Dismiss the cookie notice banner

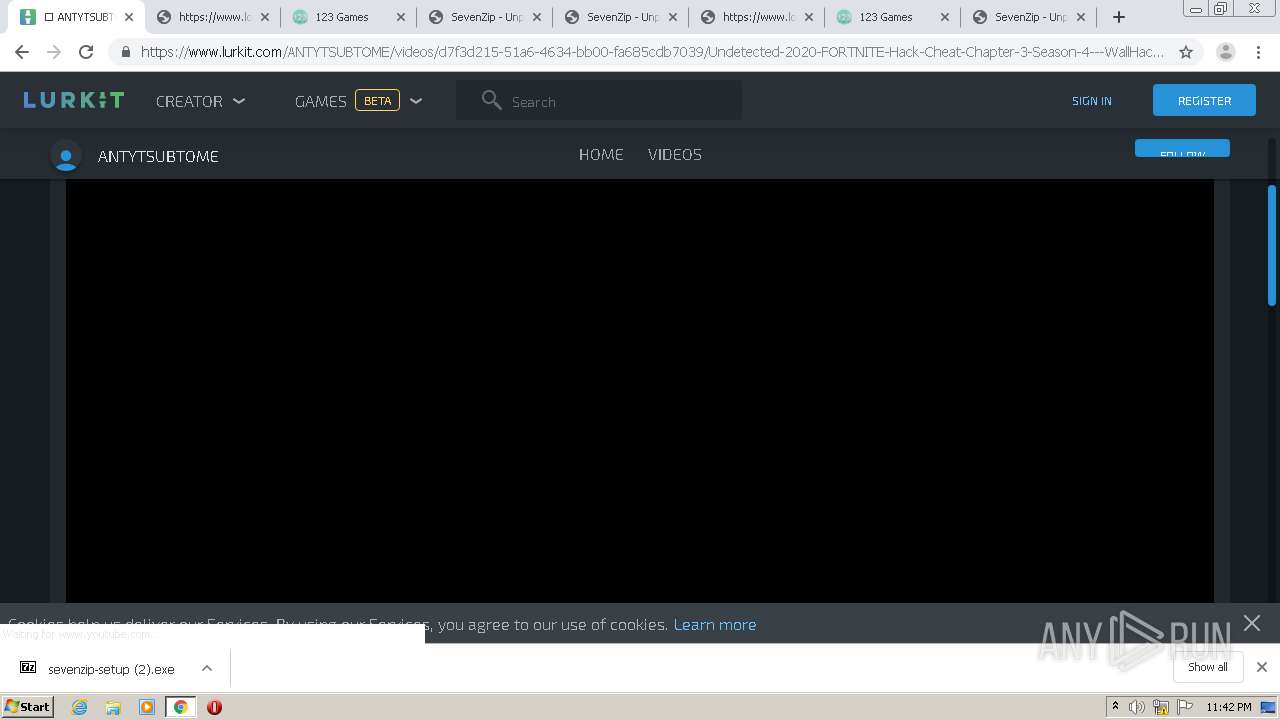pos(1252,623)
